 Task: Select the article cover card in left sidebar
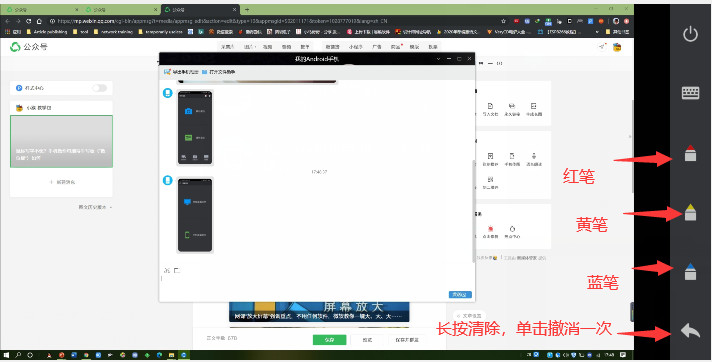tap(61, 141)
